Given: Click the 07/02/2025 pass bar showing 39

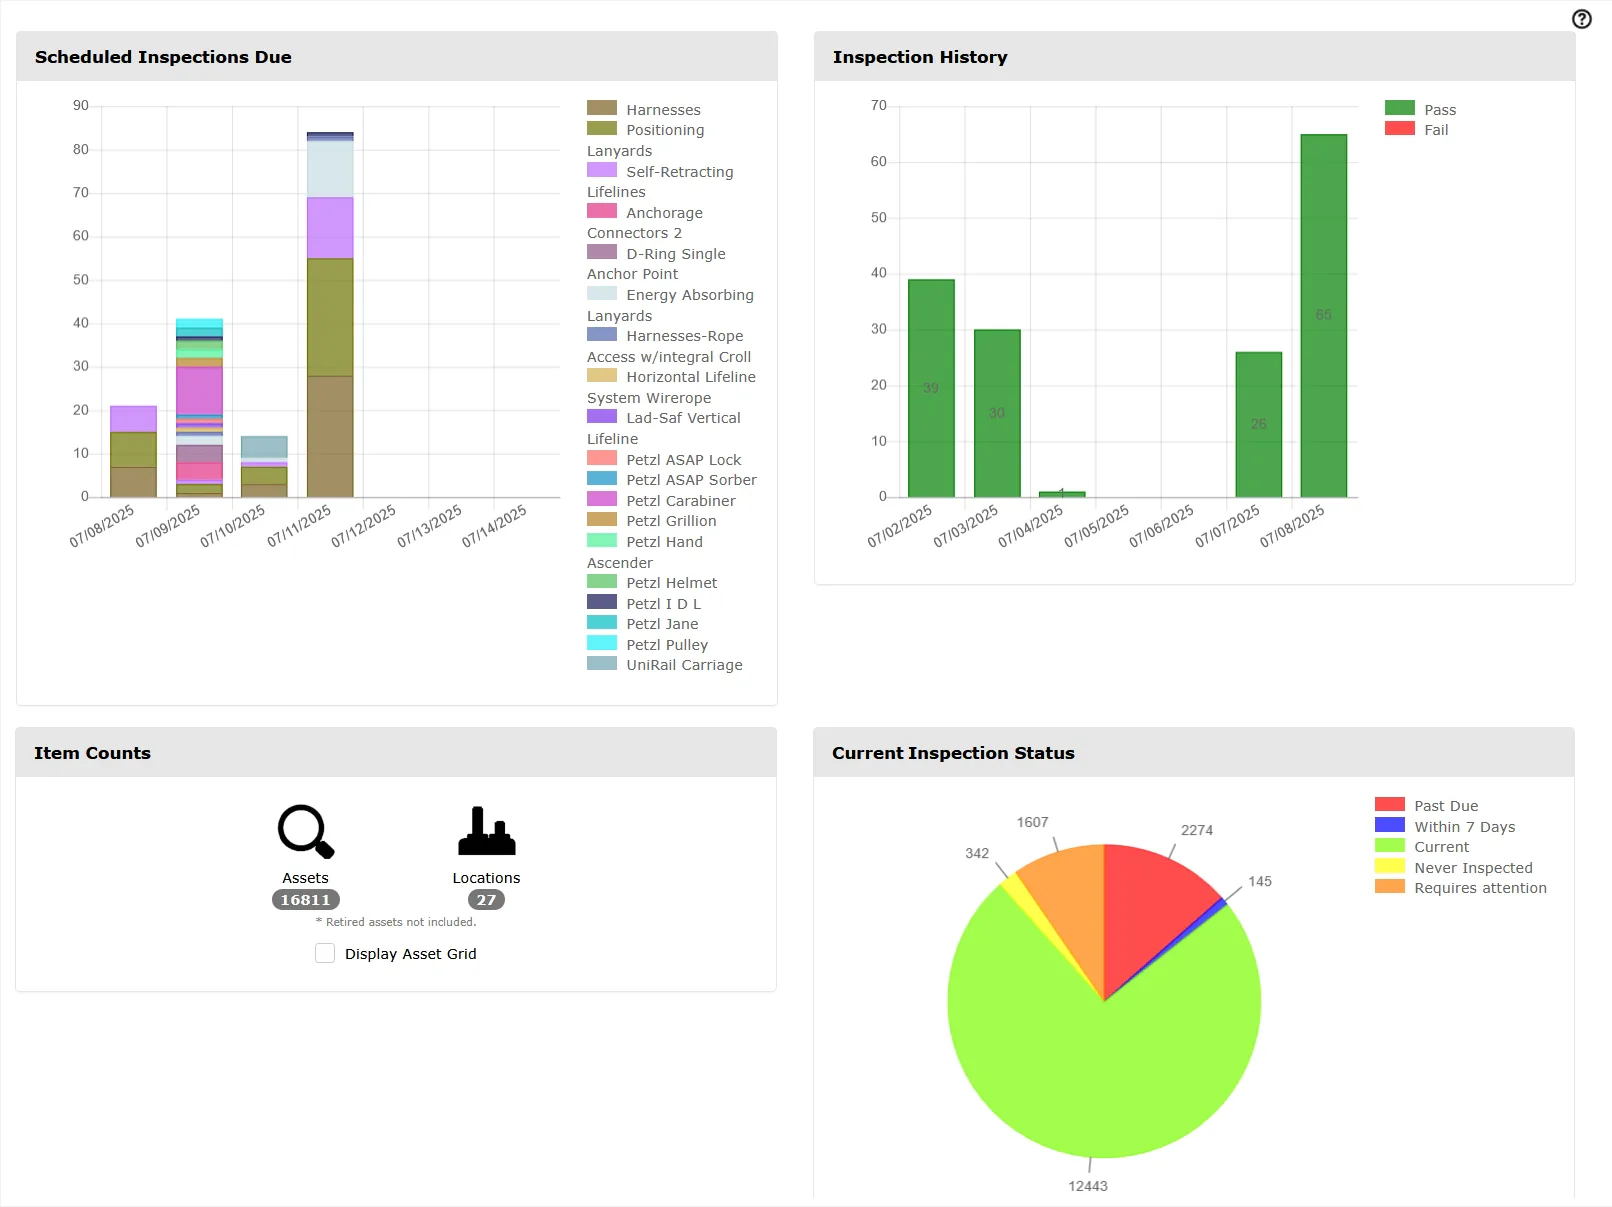Looking at the screenshot, I should [x=931, y=388].
